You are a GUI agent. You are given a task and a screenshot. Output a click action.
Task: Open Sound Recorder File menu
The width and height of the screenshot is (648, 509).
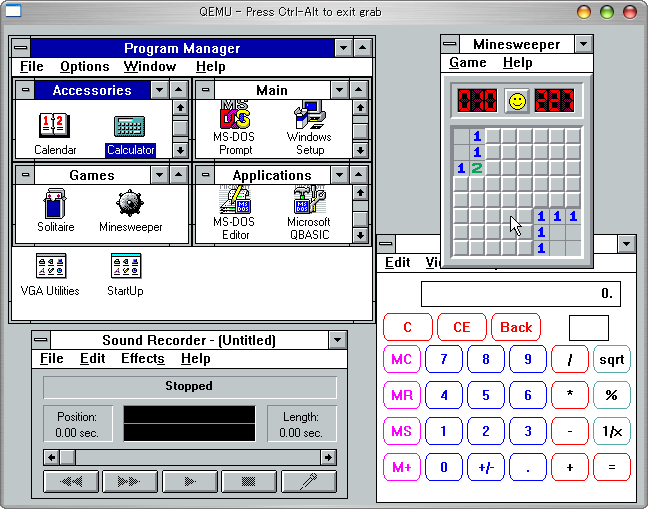coord(52,358)
